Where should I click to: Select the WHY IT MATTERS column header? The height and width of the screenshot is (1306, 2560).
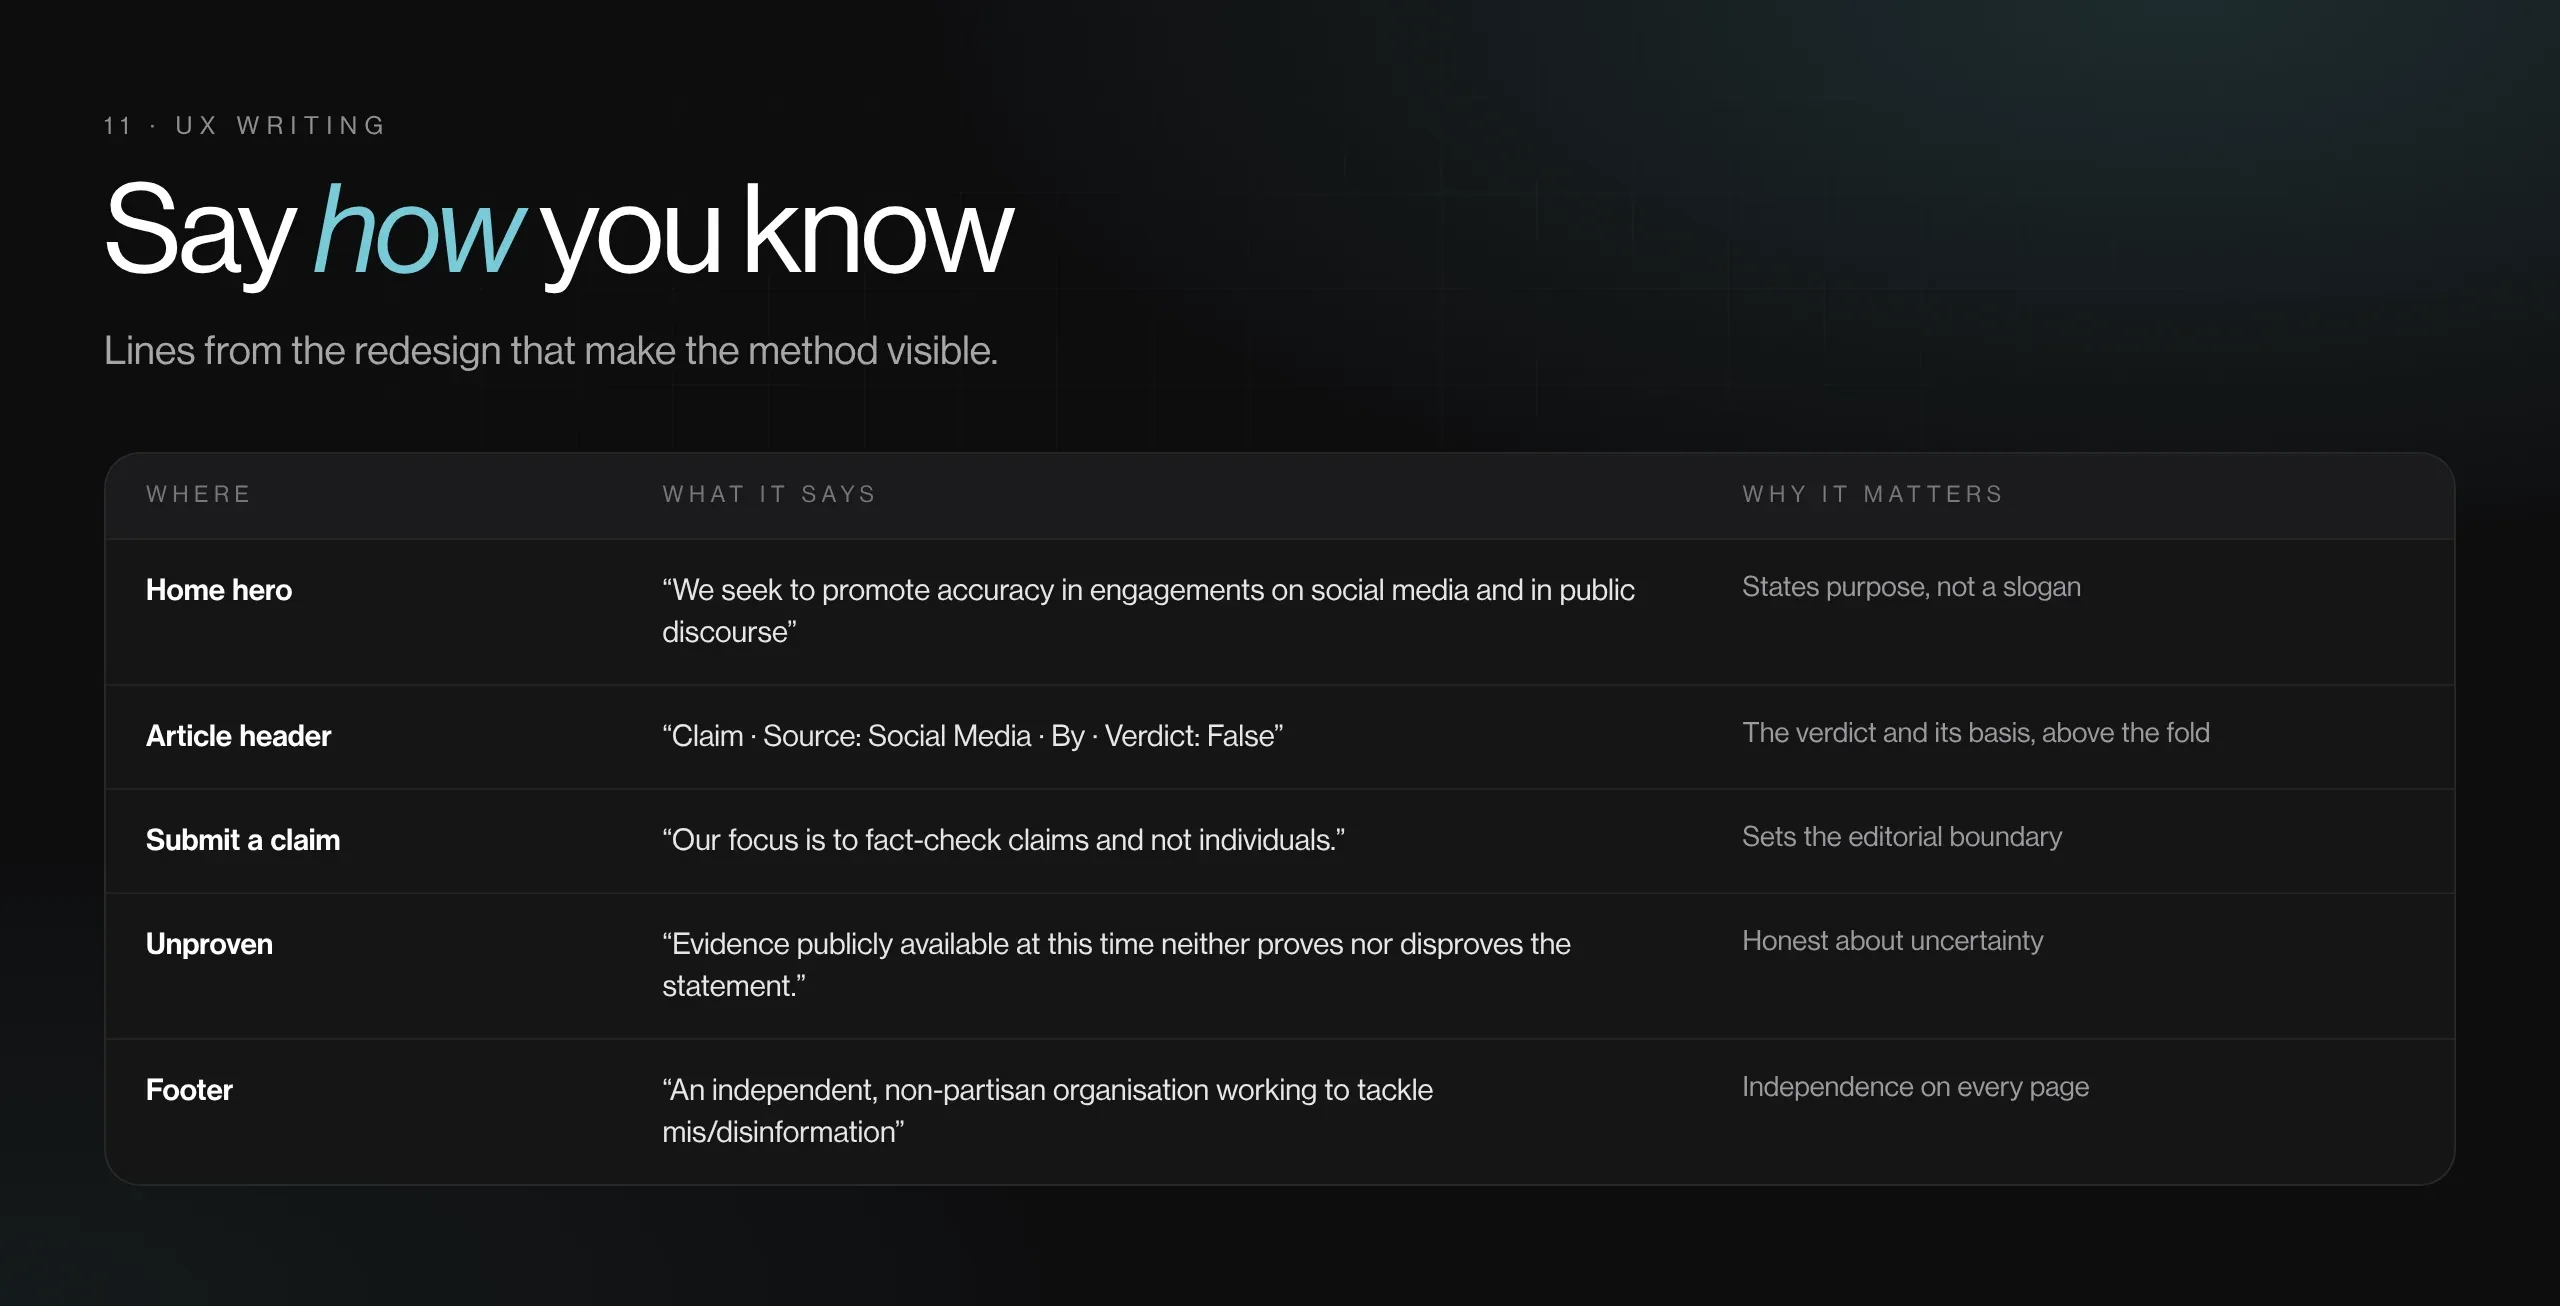(1873, 494)
